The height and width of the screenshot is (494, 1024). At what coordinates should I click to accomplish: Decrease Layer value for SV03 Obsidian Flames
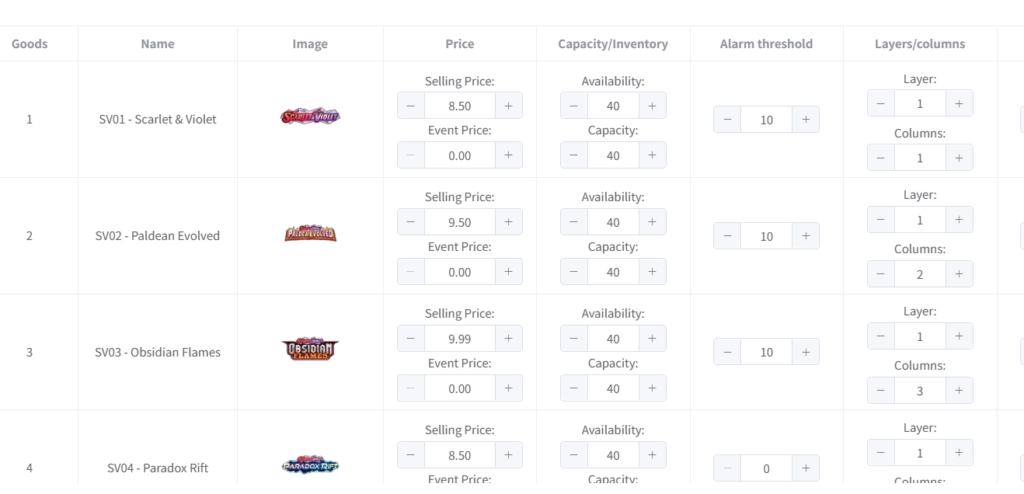point(881,336)
